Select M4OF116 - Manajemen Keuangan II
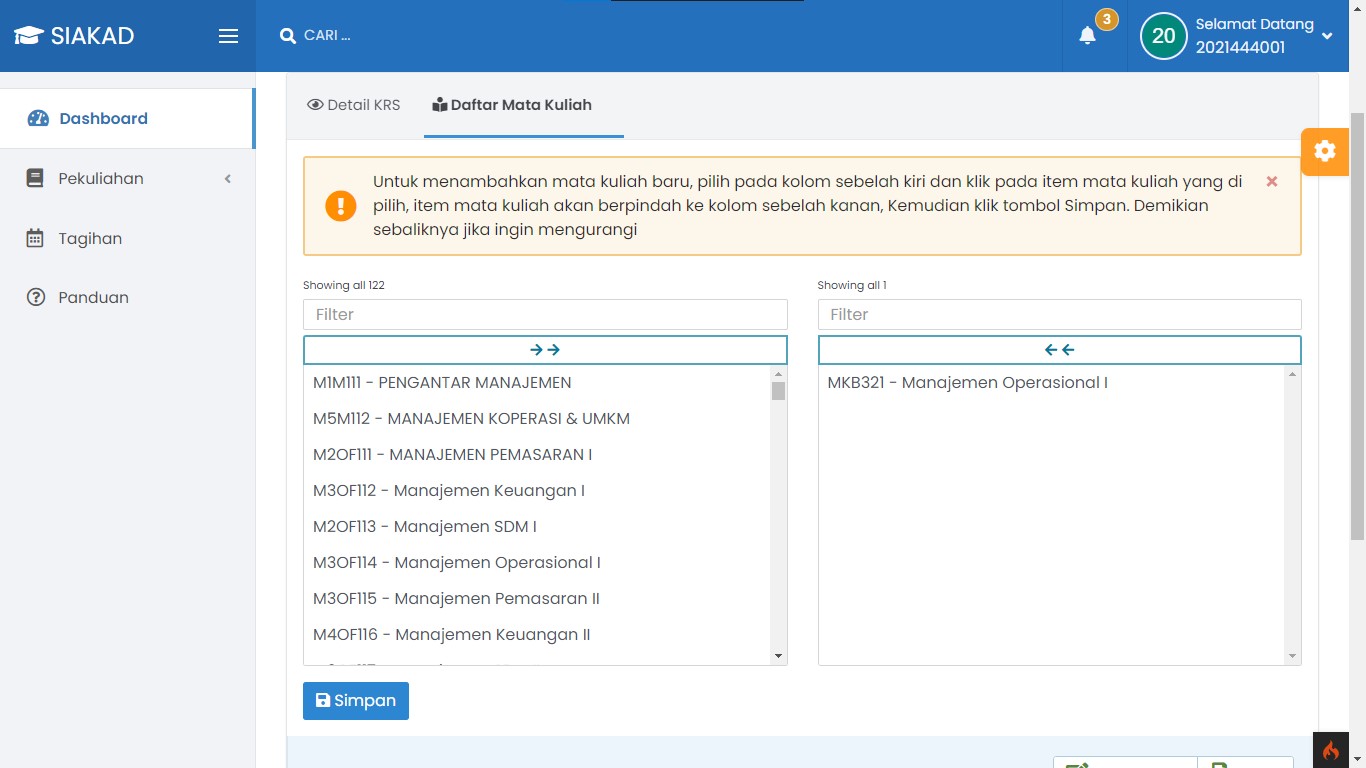Image resolution: width=1366 pixels, height=768 pixels. tap(537, 635)
